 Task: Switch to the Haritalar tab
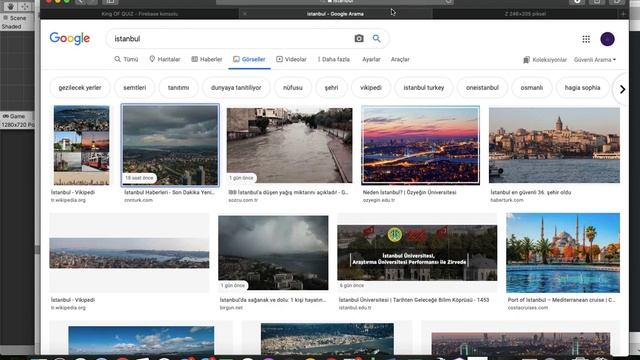pos(164,59)
